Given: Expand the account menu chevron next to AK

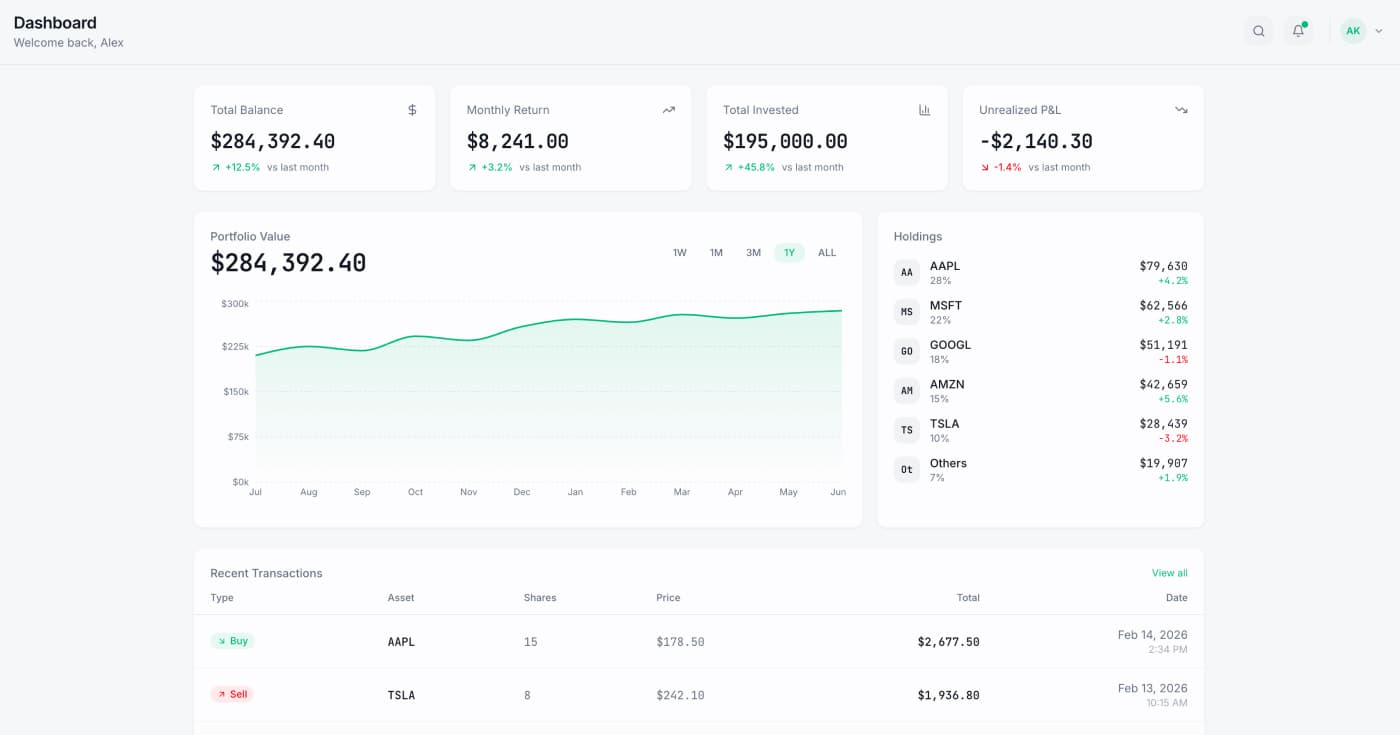Looking at the screenshot, I should pos(1377,31).
